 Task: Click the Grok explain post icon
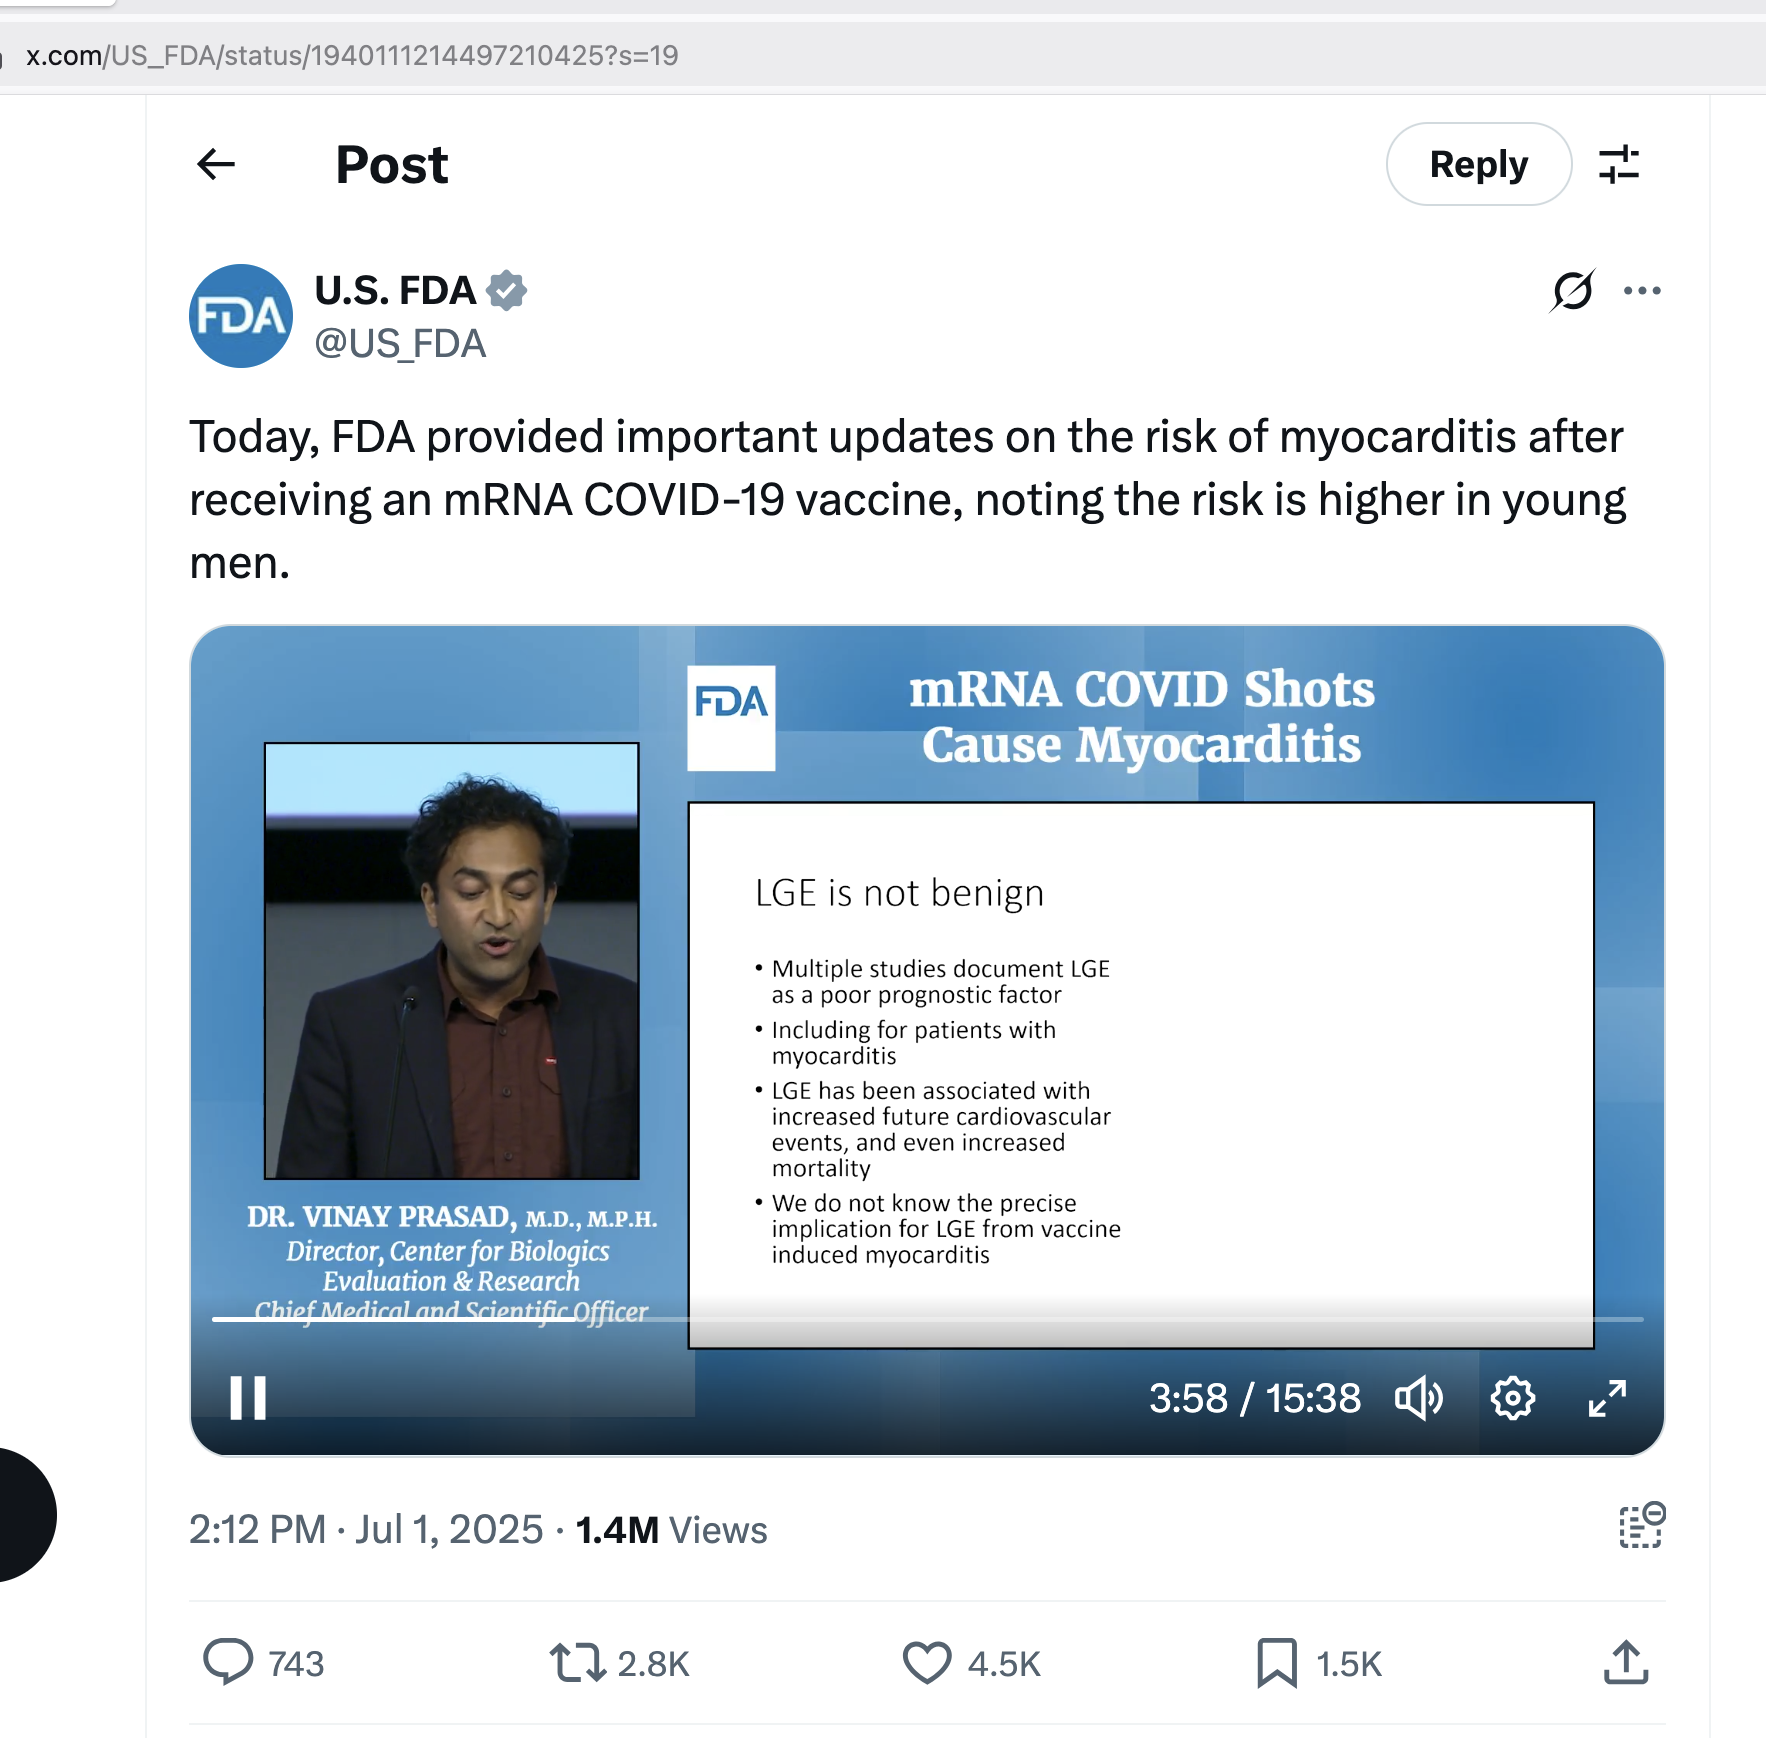1573,291
